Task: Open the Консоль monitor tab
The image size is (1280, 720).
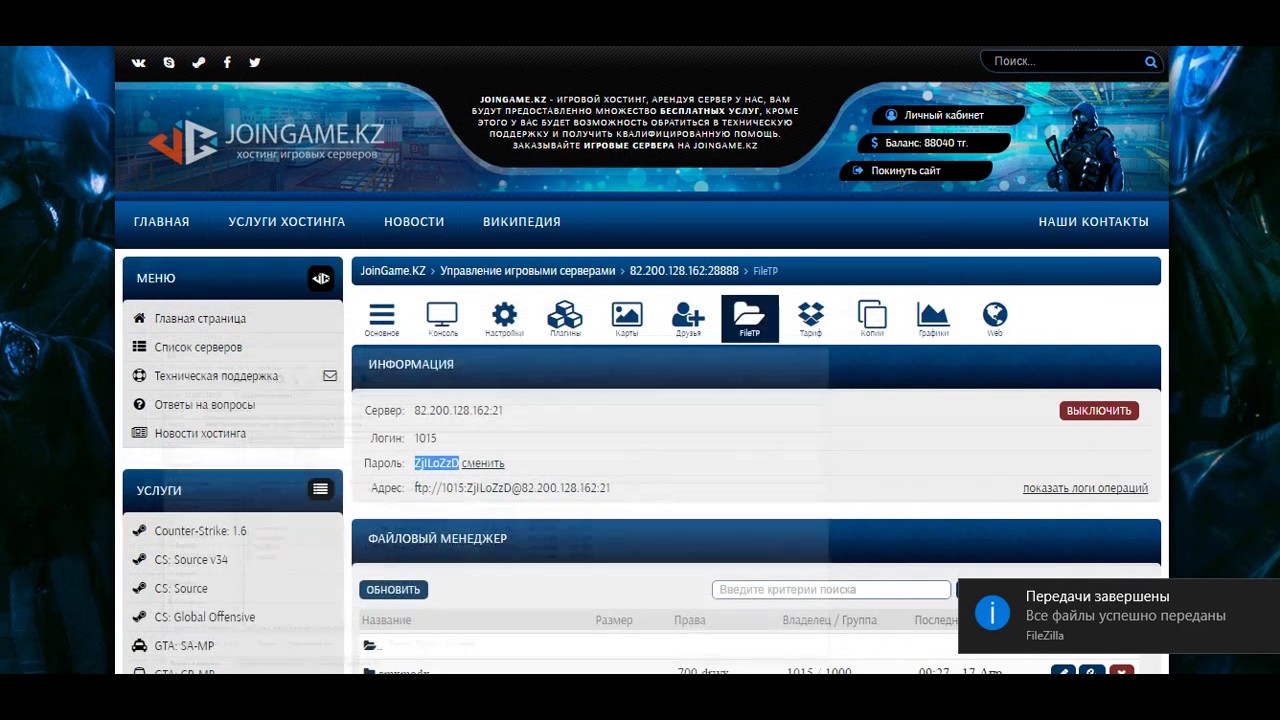Action: click(x=443, y=320)
